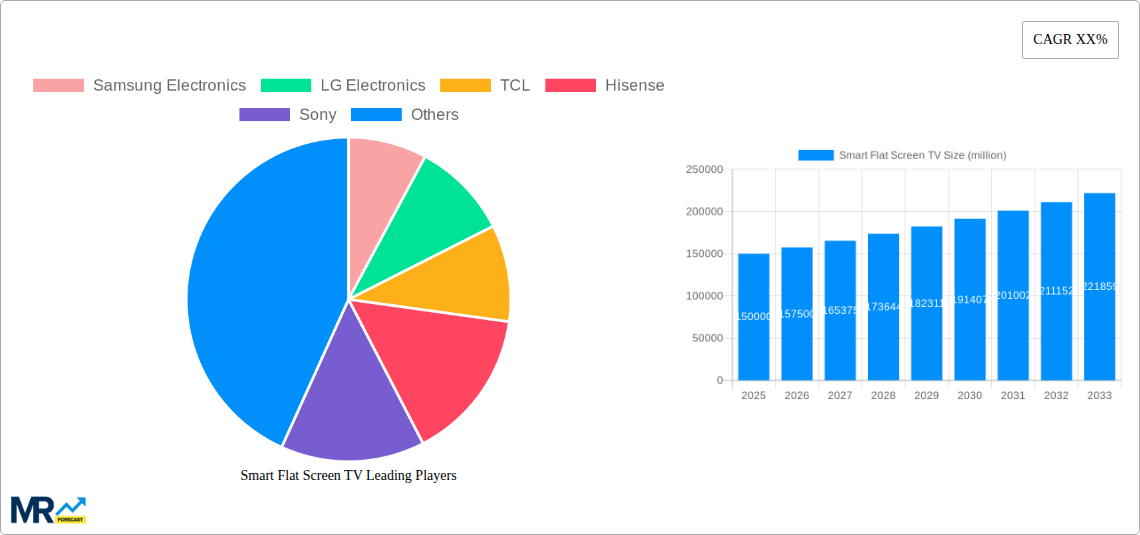
Task: Click the MR Forecast logo
Action: (49, 510)
